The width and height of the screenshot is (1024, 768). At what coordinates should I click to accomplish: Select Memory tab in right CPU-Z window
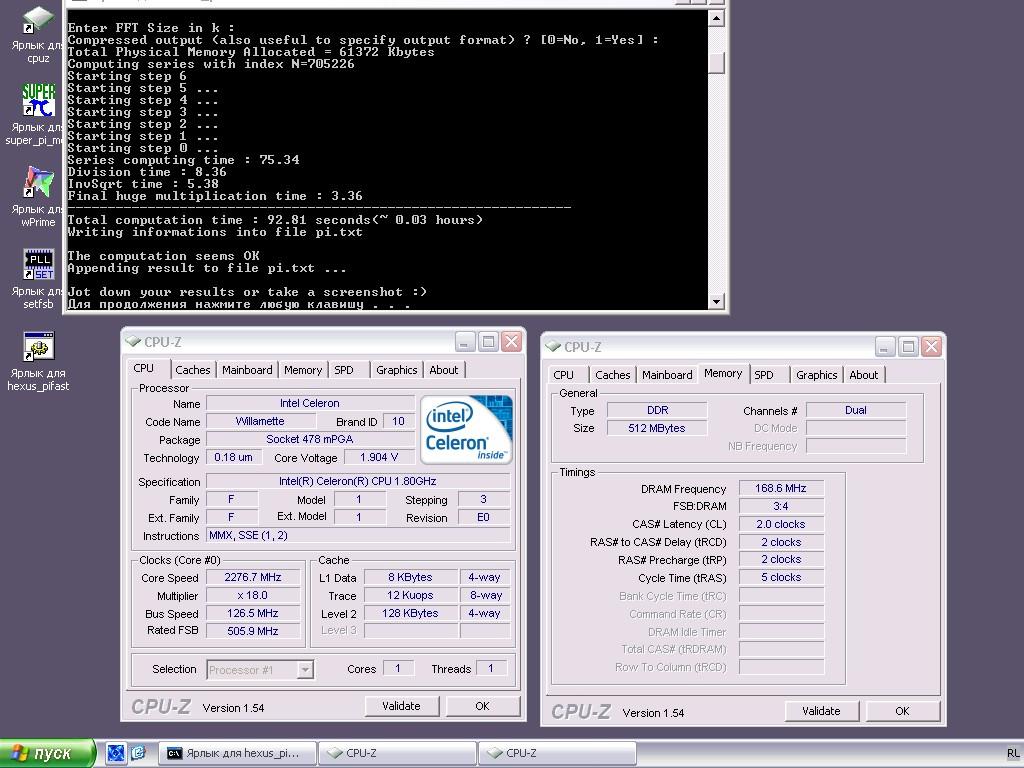click(x=723, y=374)
